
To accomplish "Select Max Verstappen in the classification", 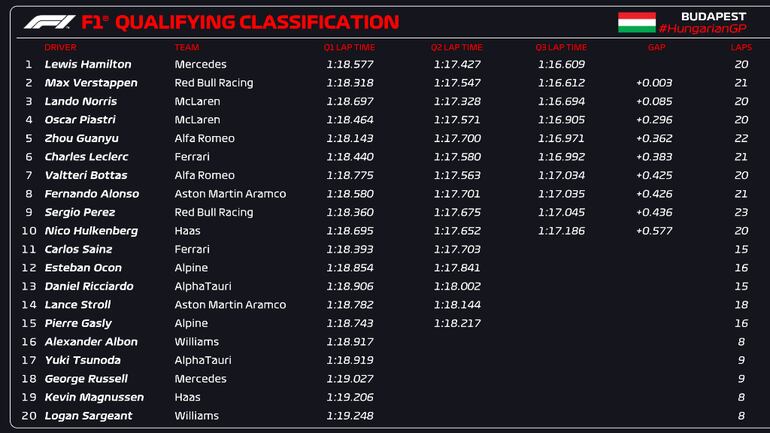I will 91,83.
